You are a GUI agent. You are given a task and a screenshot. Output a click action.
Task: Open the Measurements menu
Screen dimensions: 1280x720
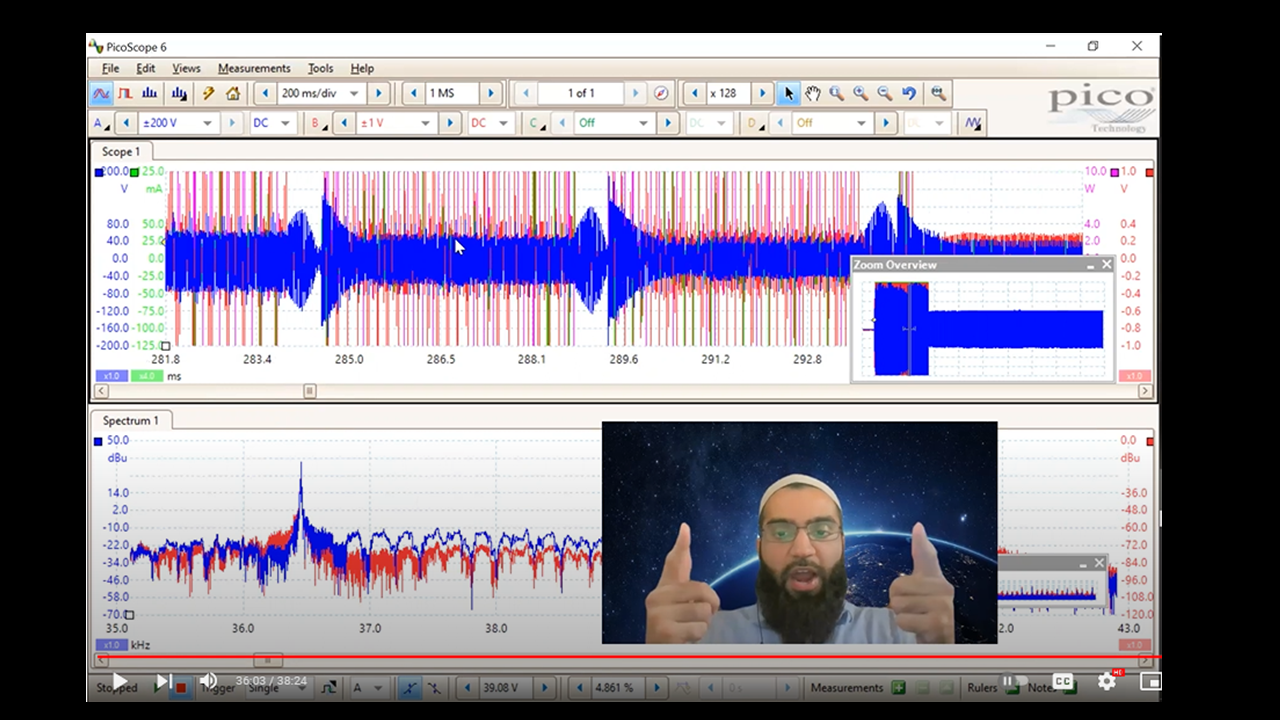click(x=254, y=68)
